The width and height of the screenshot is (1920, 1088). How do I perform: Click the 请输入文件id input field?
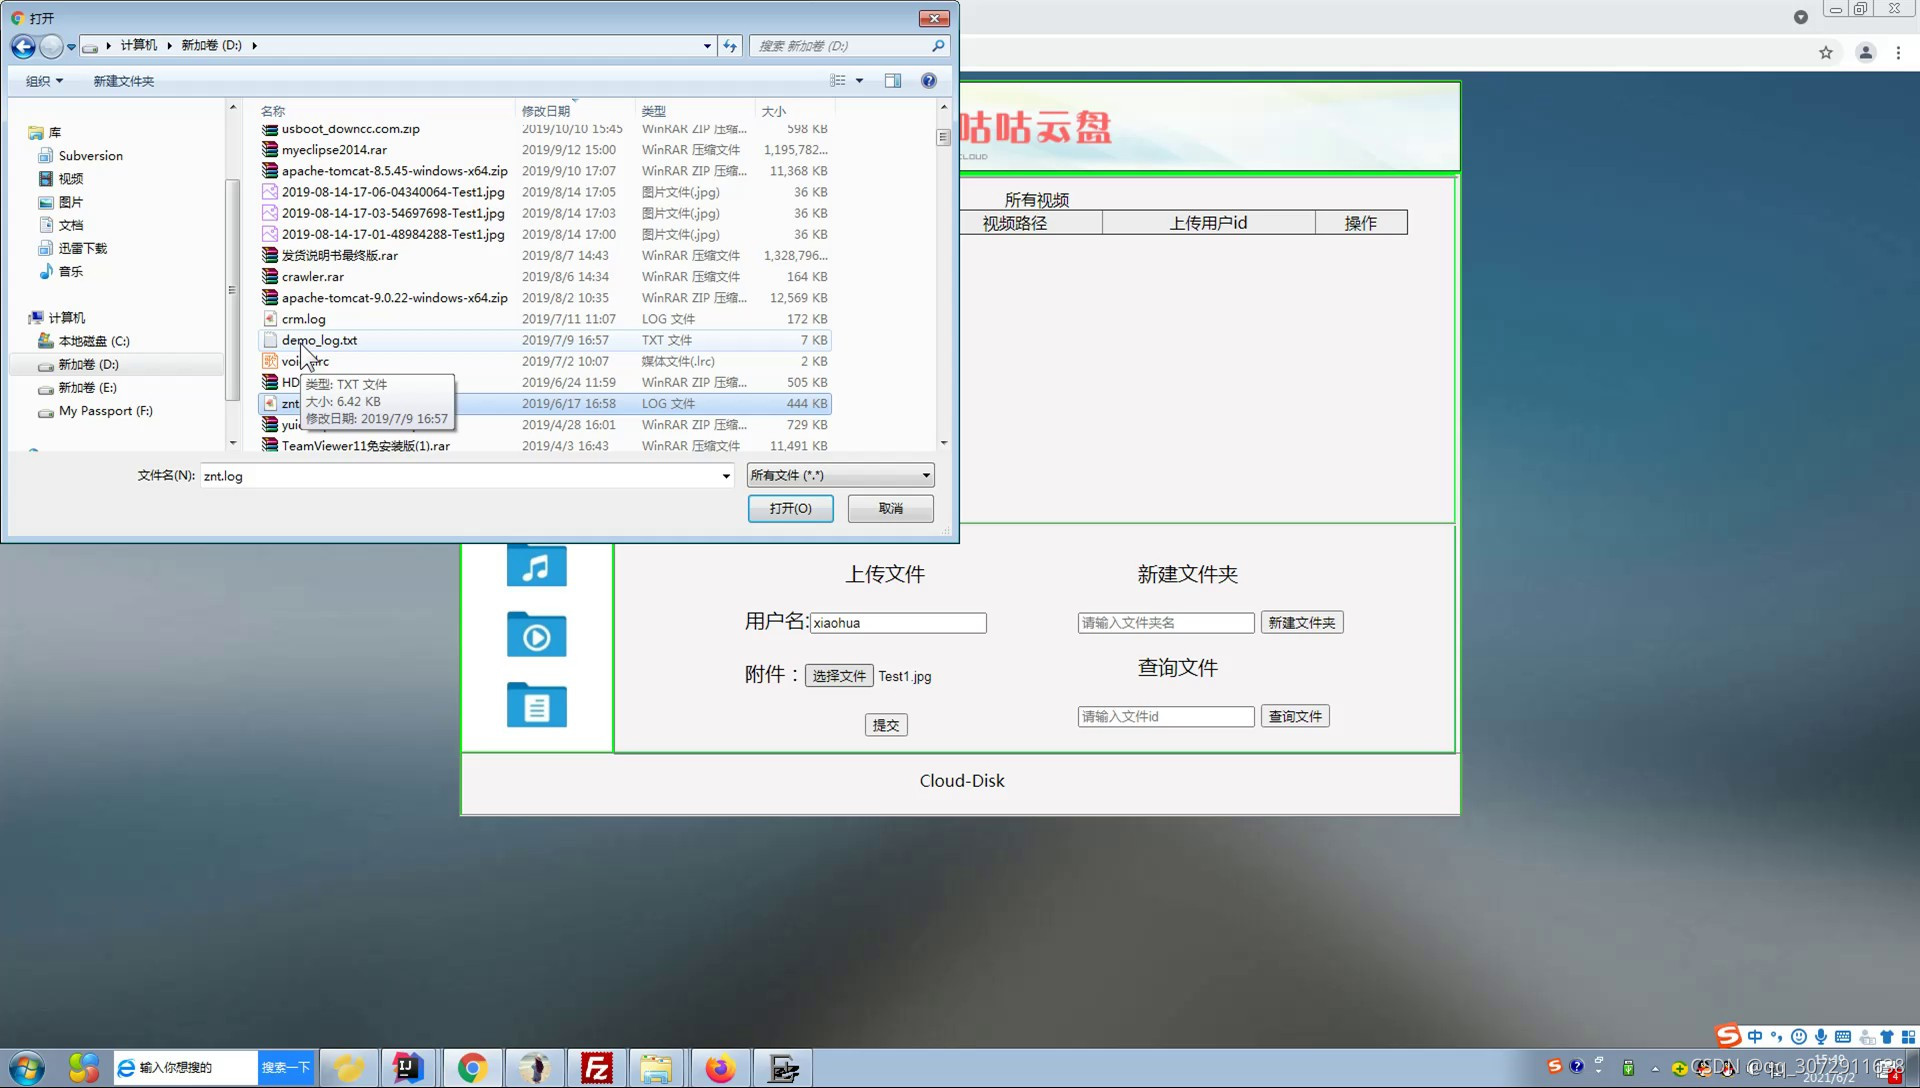[1166, 717]
